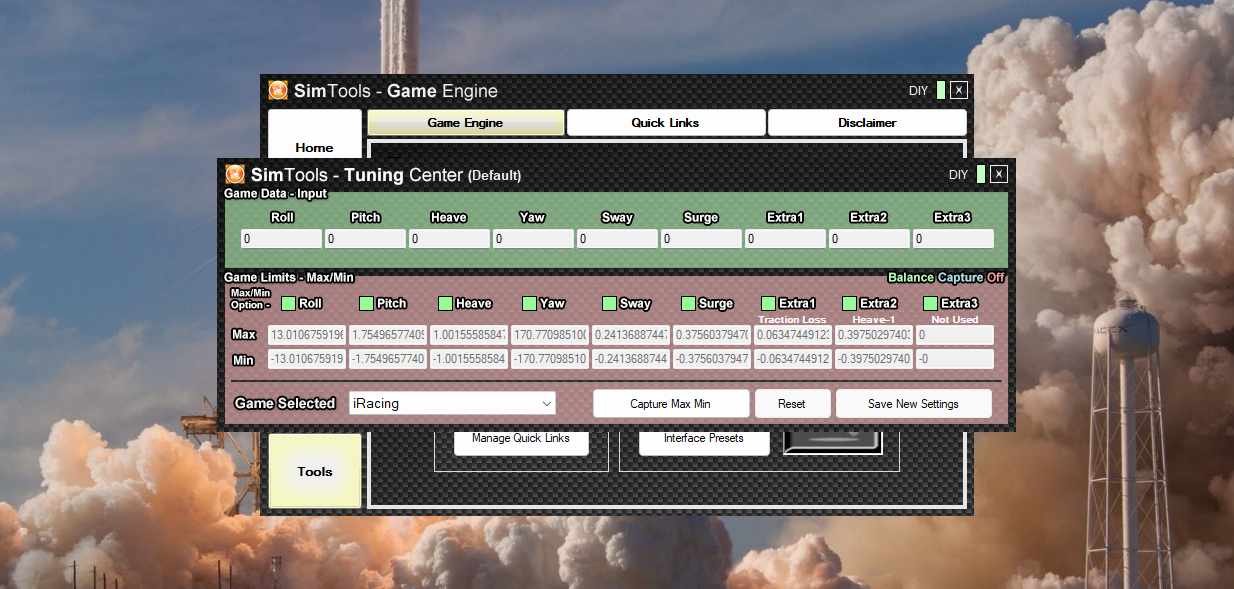
Task: Click the Heave Min value field
Action: (x=469, y=359)
